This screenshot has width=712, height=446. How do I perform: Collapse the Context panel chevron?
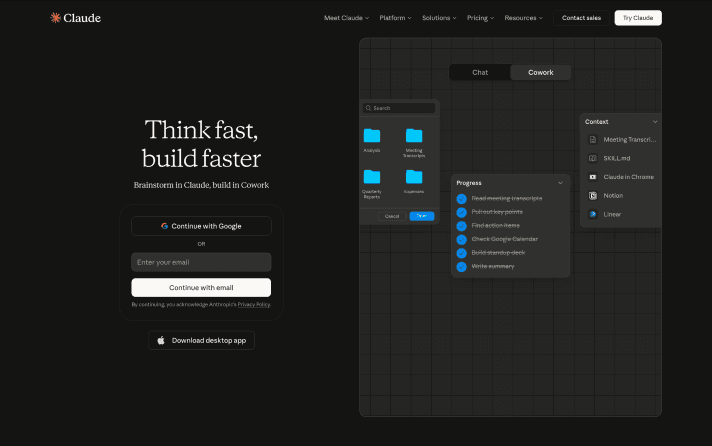[655, 122]
